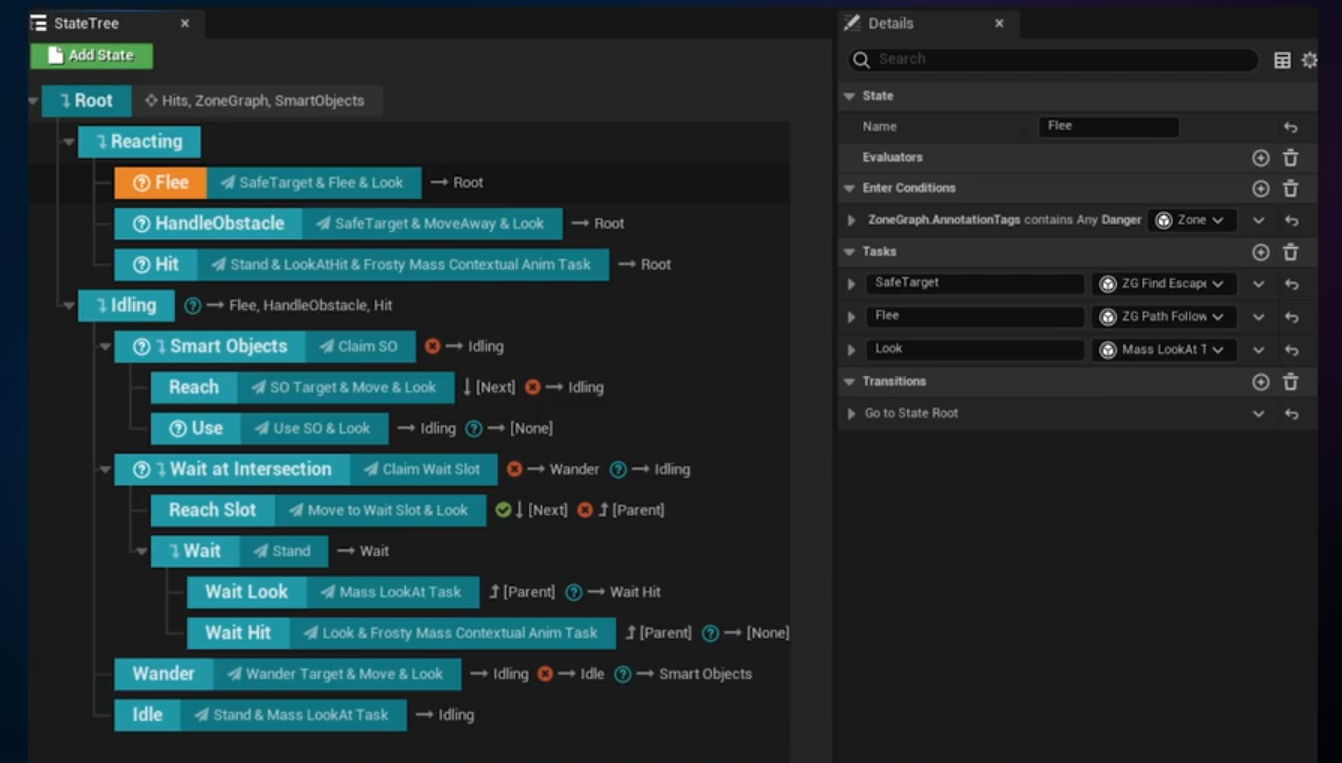Expand the ZoneGraph.AnnotationTags condition row
Viewport: 1342px width, 763px height.
(x=852, y=220)
